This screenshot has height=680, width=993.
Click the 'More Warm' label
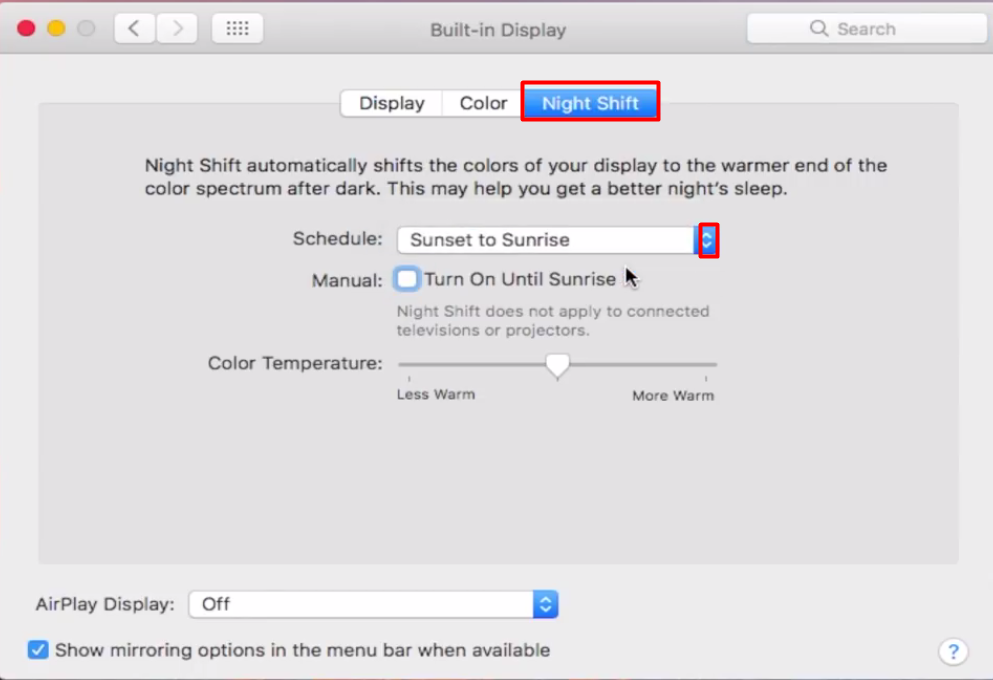[673, 396]
